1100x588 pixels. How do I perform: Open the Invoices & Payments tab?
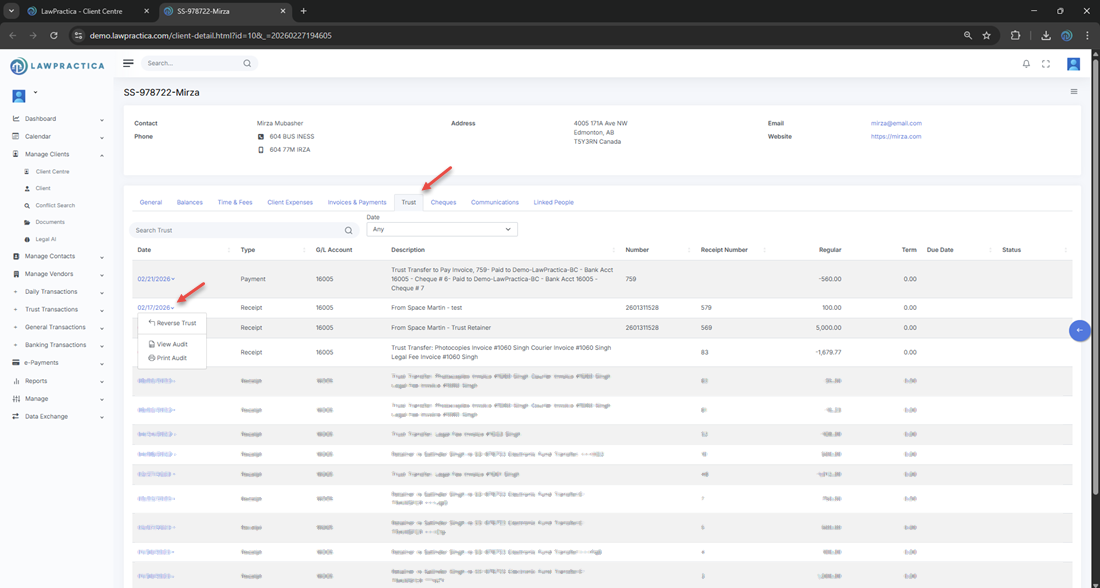click(356, 202)
